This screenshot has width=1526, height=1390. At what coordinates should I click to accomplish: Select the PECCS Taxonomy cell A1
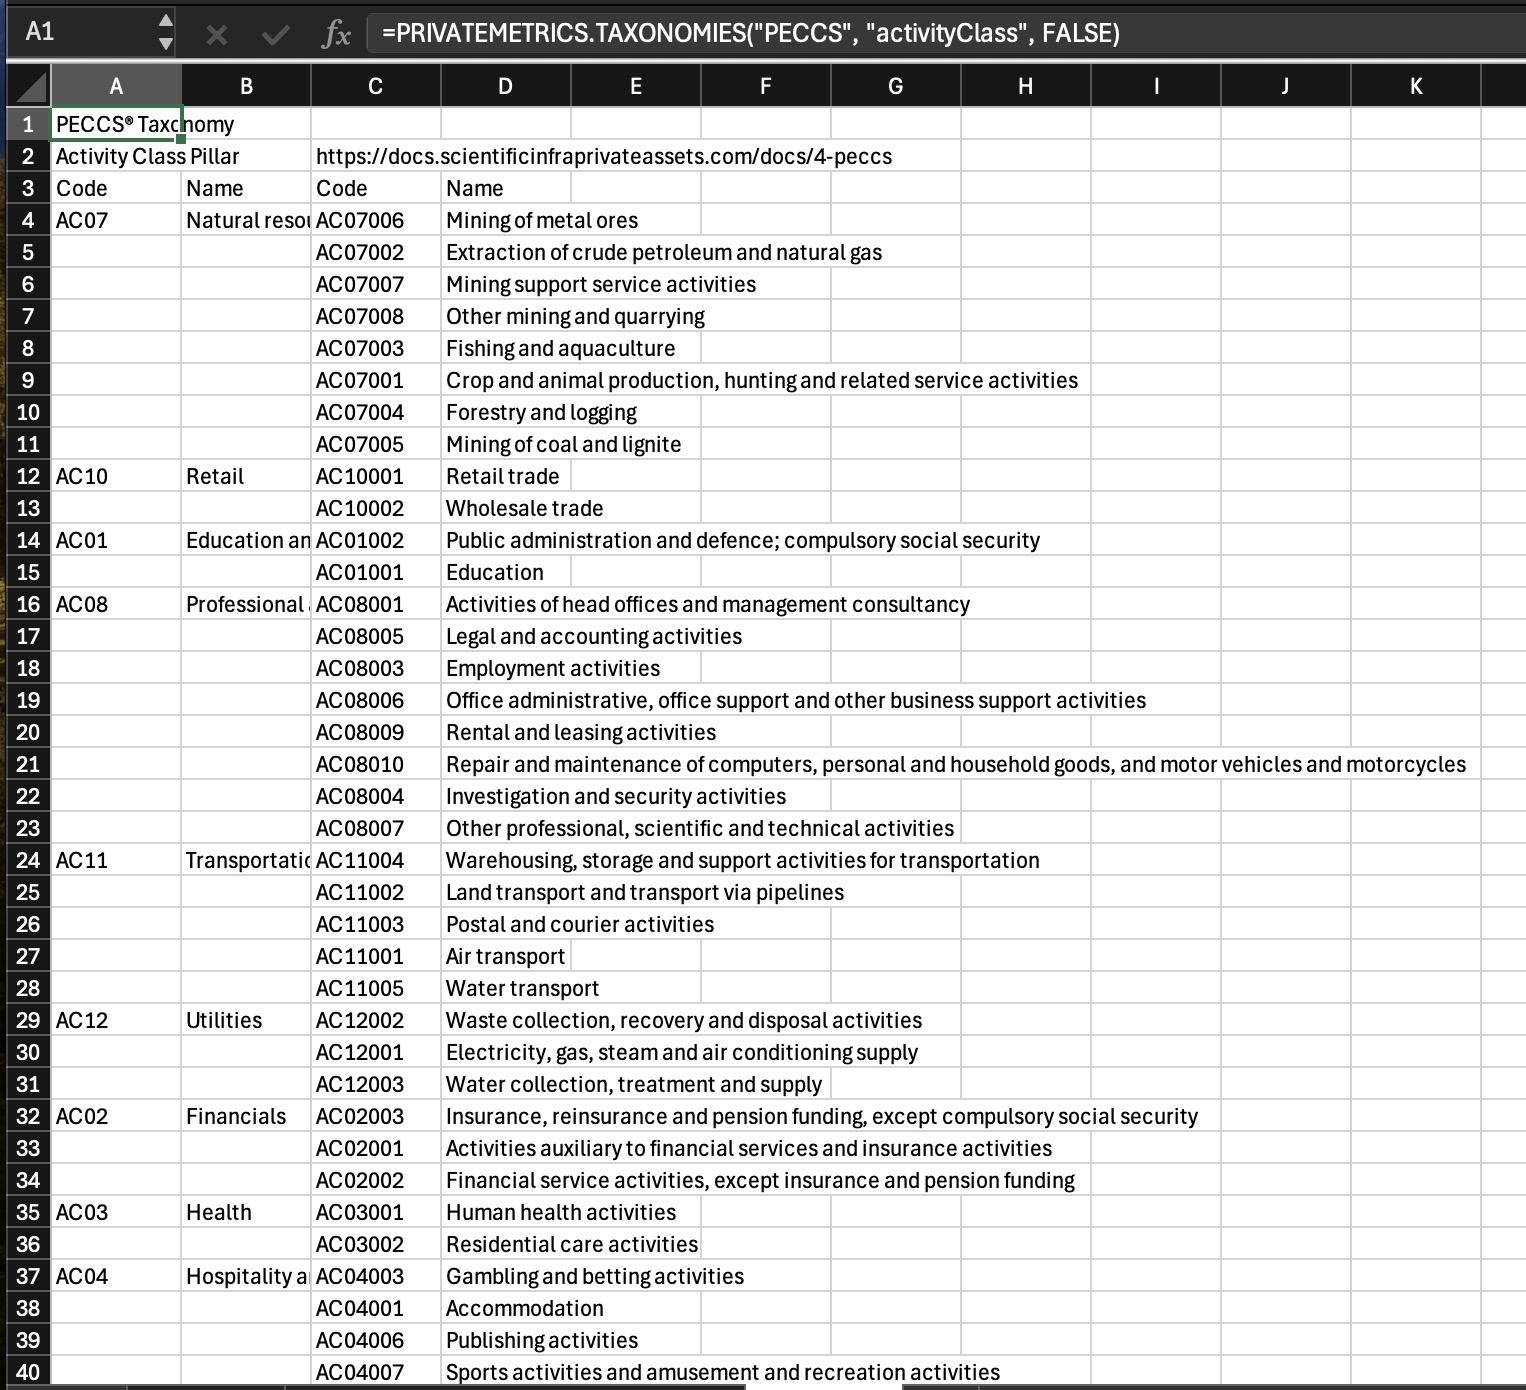point(116,124)
